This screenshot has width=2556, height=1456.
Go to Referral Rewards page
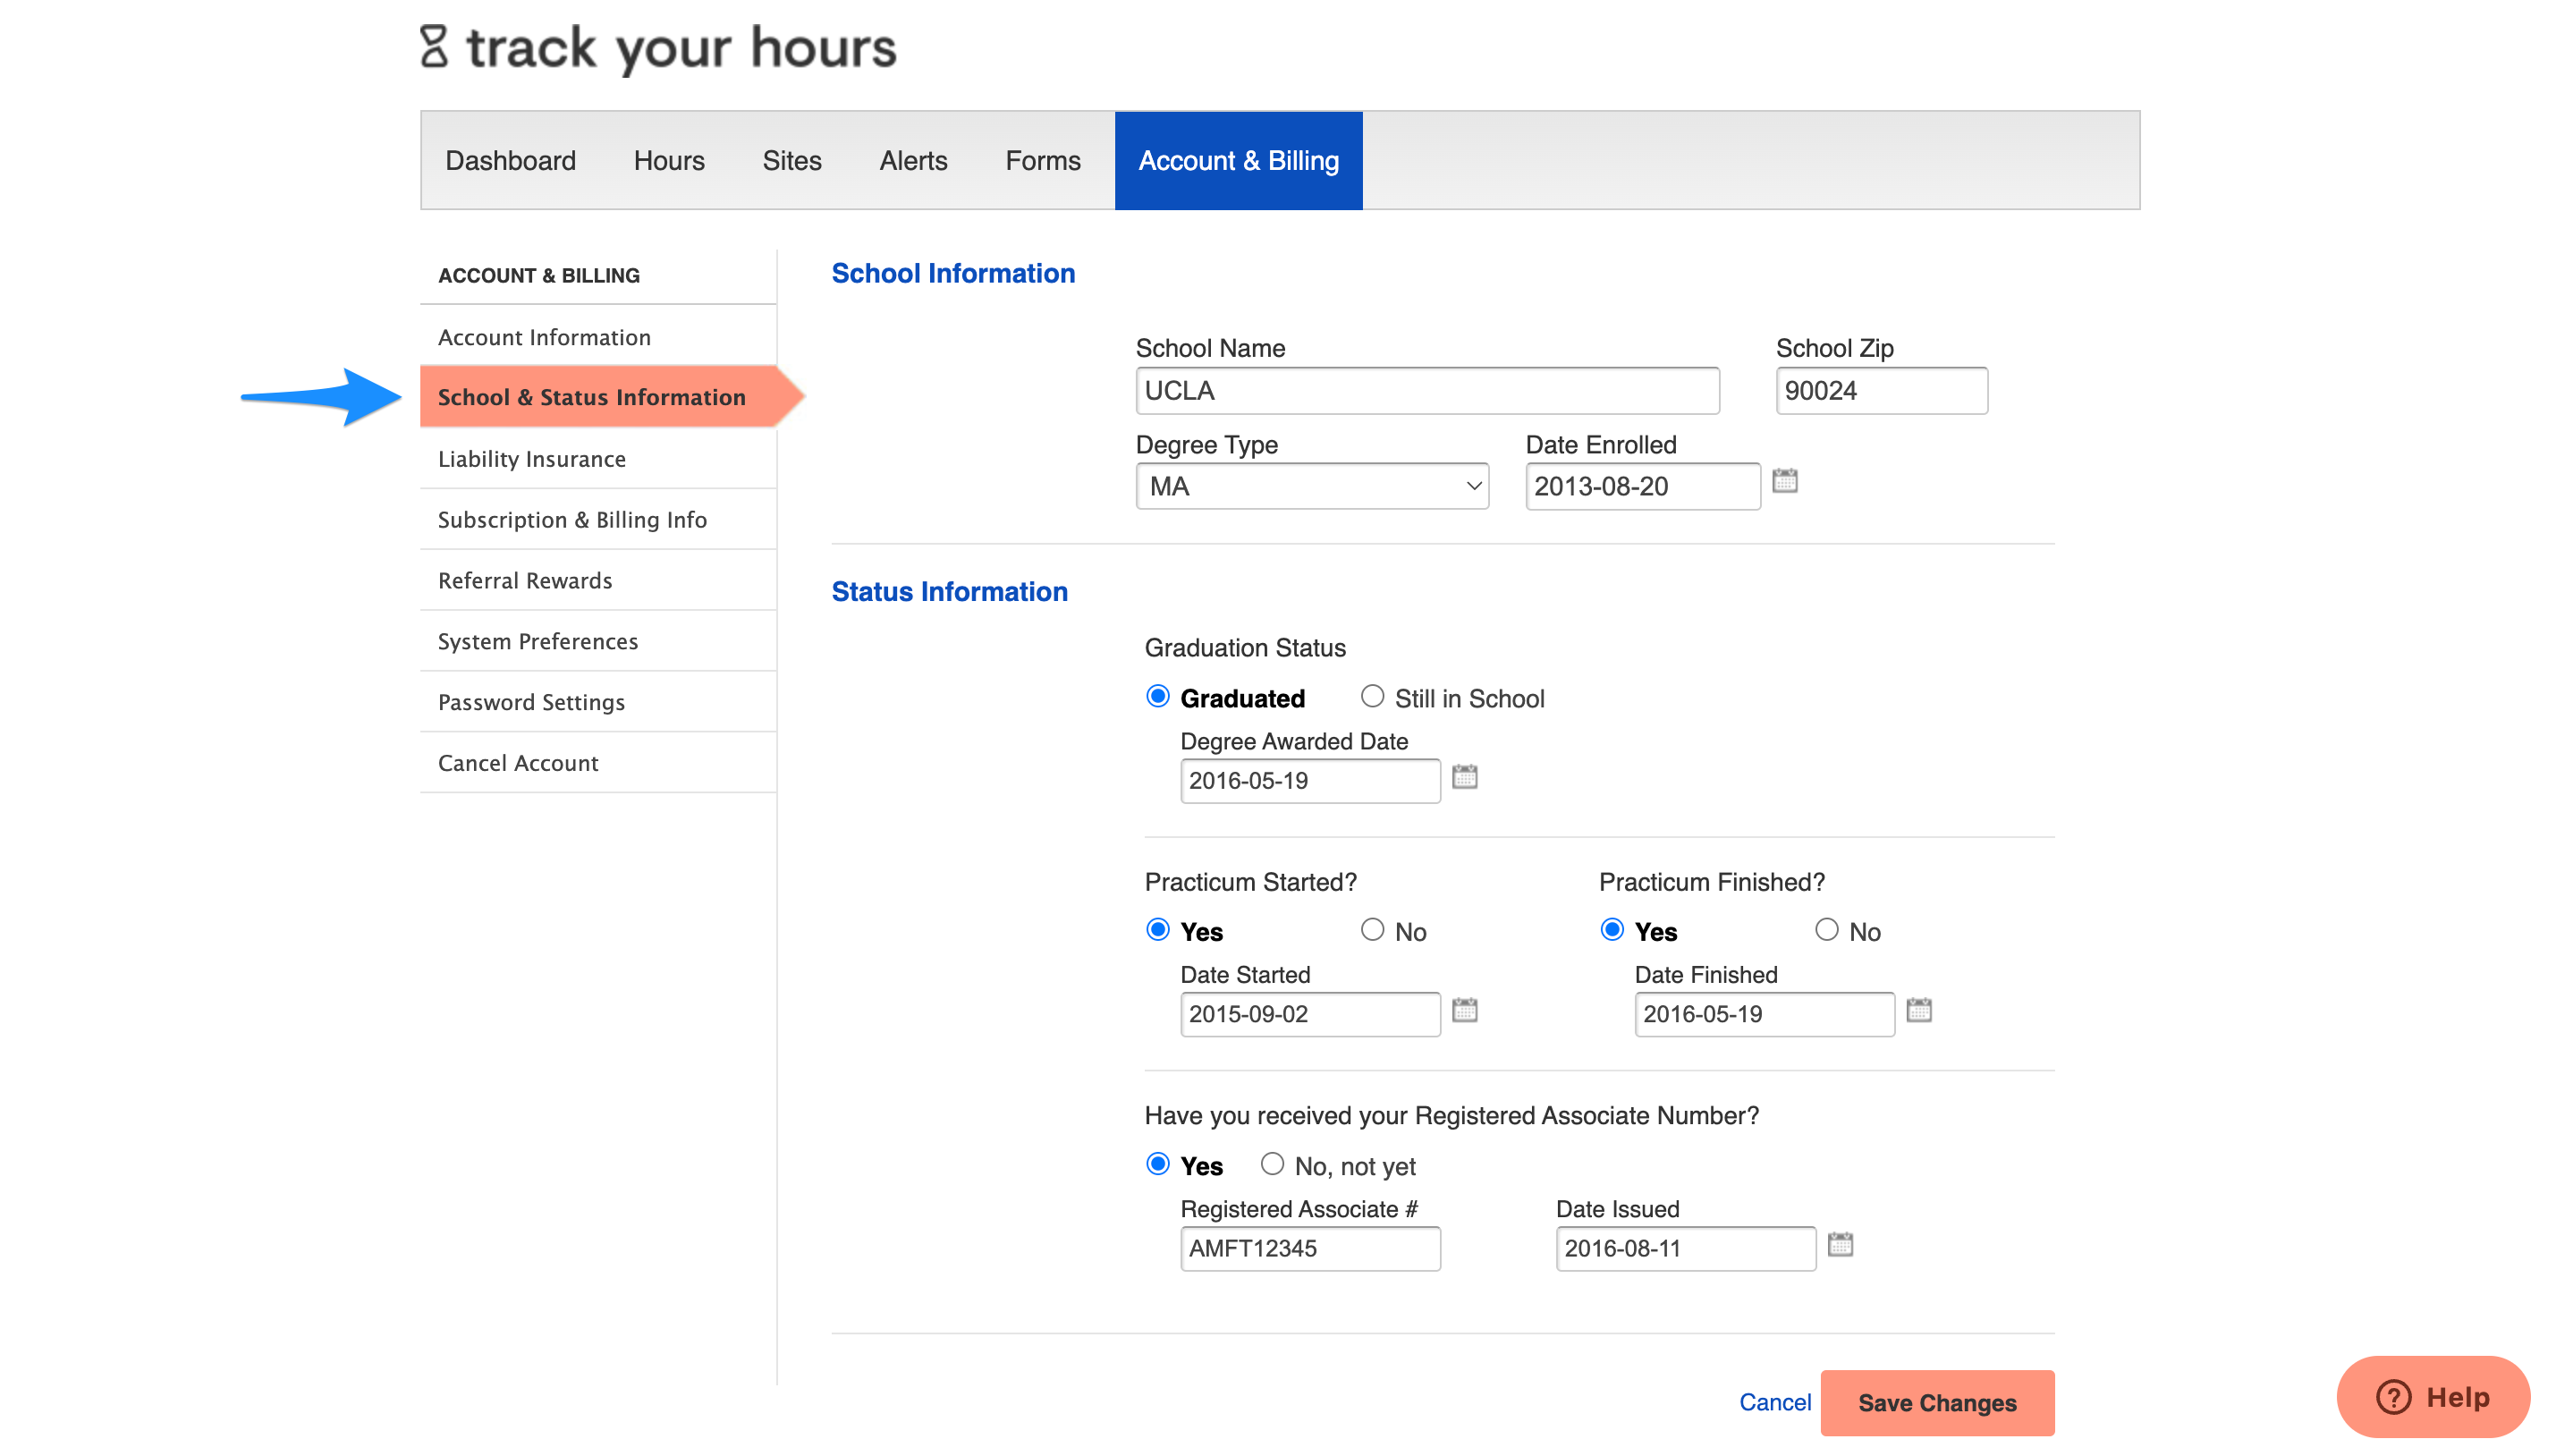[x=598, y=581]
